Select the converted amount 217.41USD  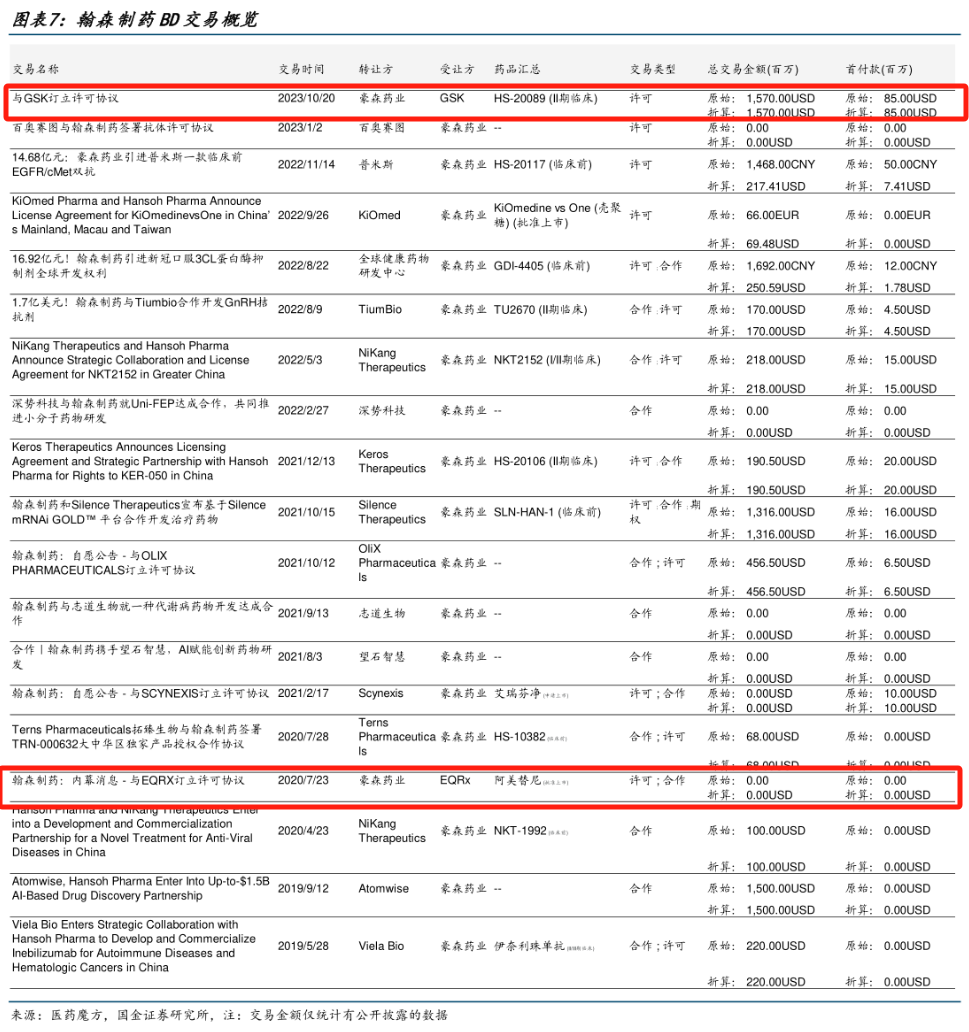tap(775, 186)
